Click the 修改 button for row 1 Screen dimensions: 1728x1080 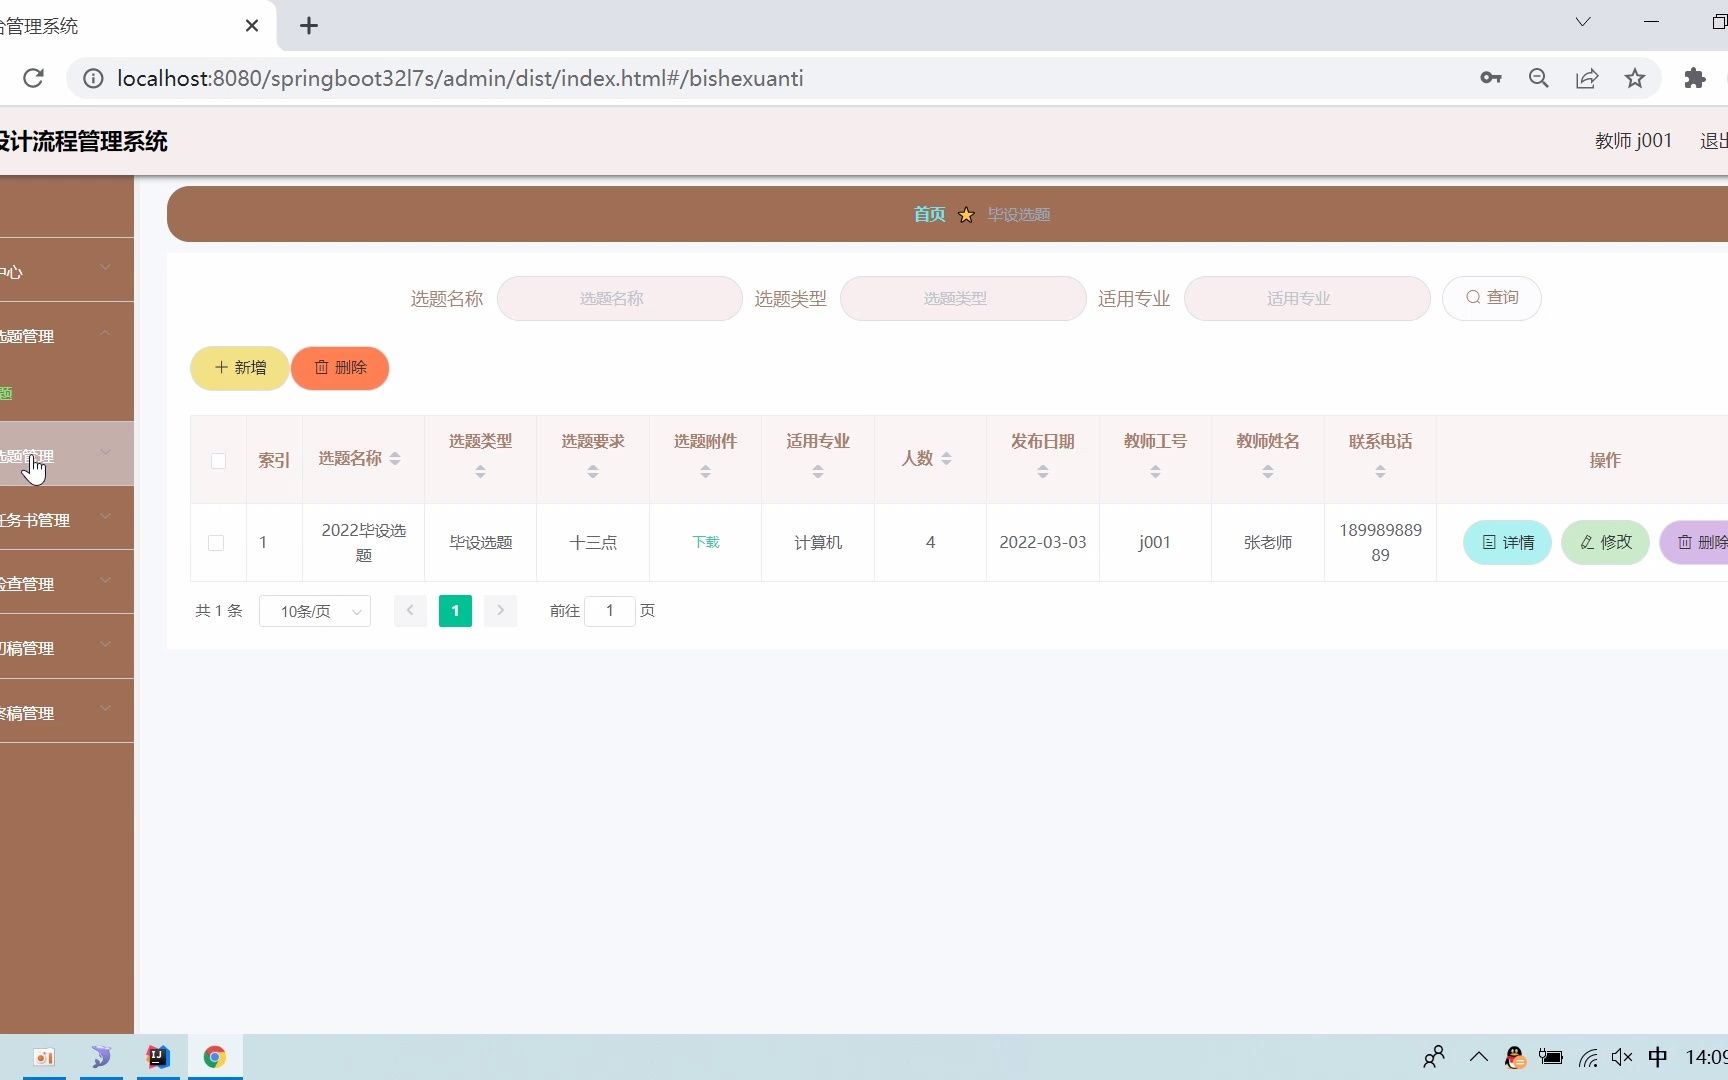point(1604,542)
